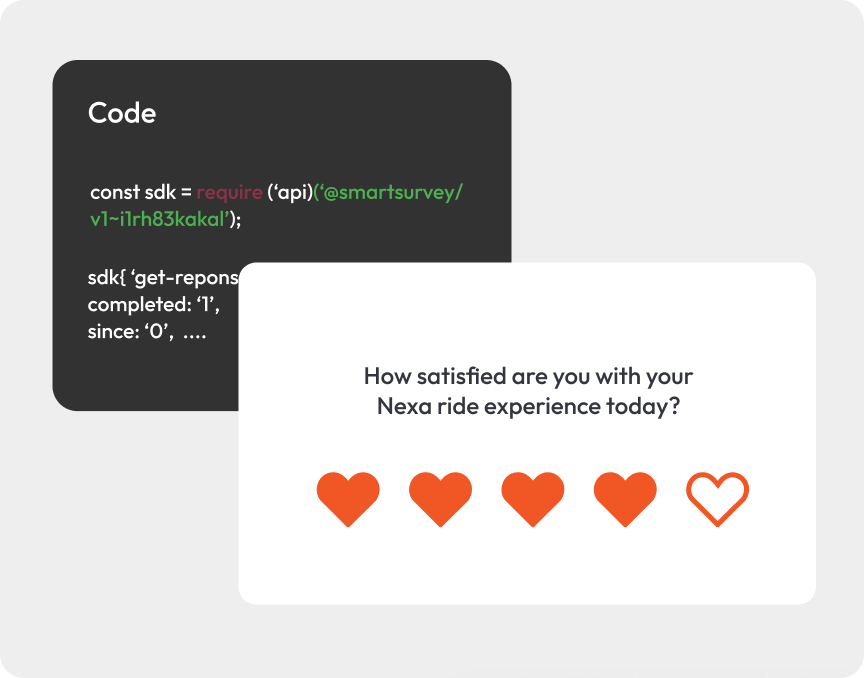Select the green "@smartsurvey/" string
Image resolution: width=864 pixels, height=678 pixels.
[392, 192]
